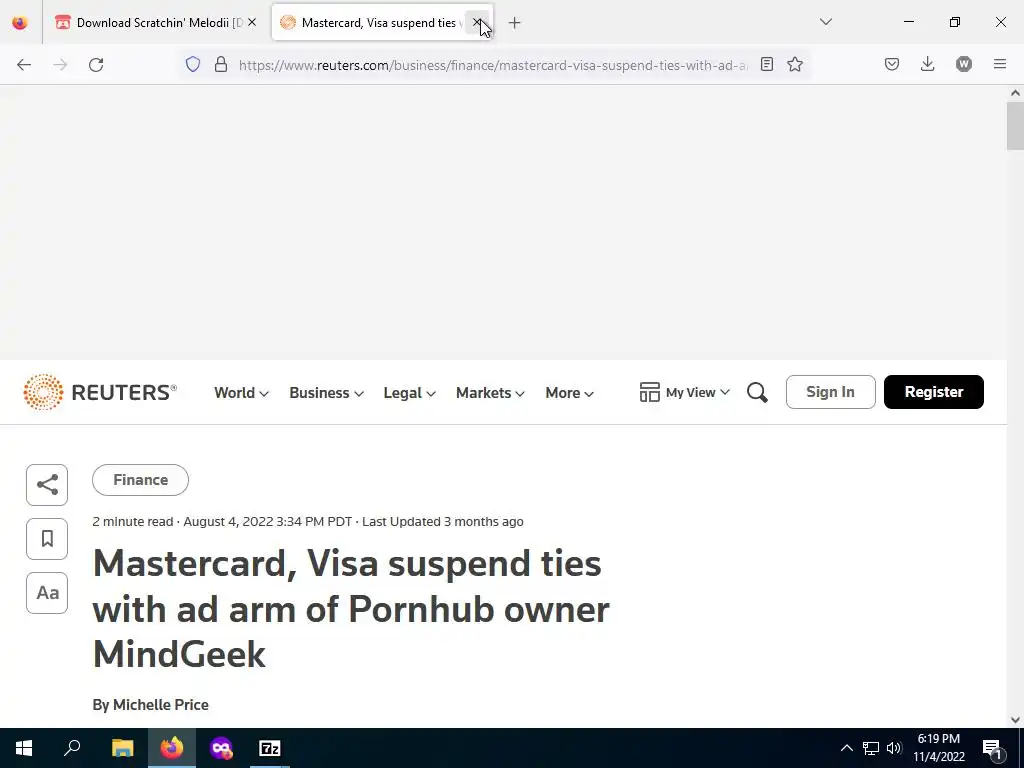This screenshot has width=1024, height=768.
Task: Open the Michelle Price author link
Action: point(161,705)
